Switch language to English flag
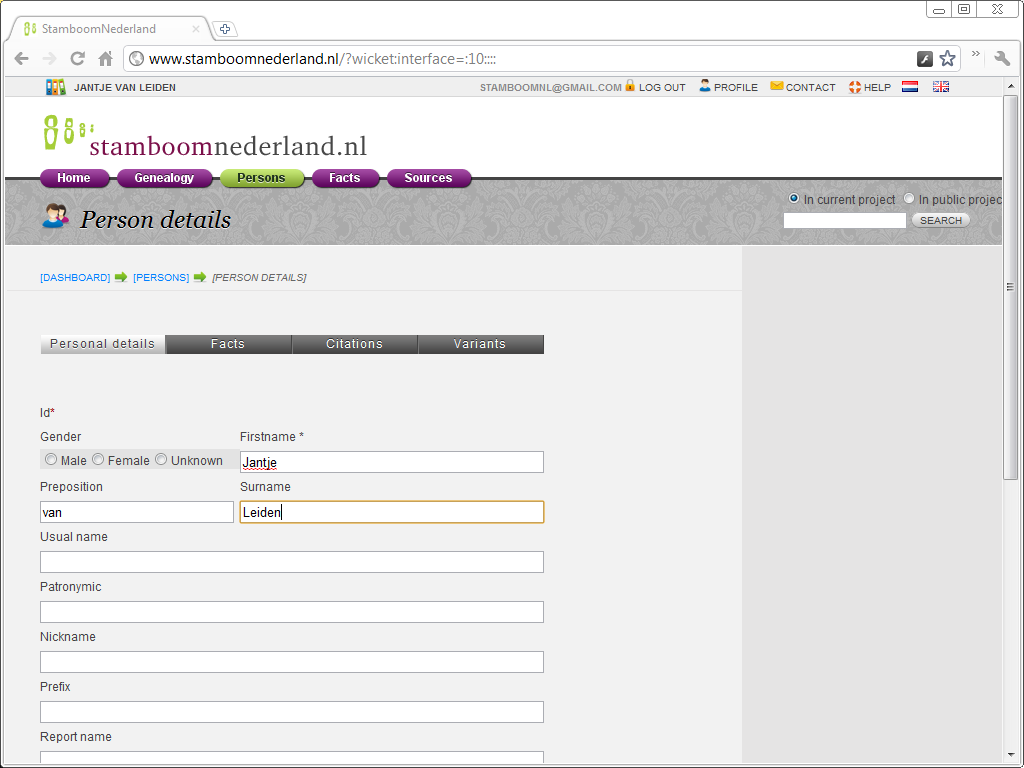 pos(941,87)
